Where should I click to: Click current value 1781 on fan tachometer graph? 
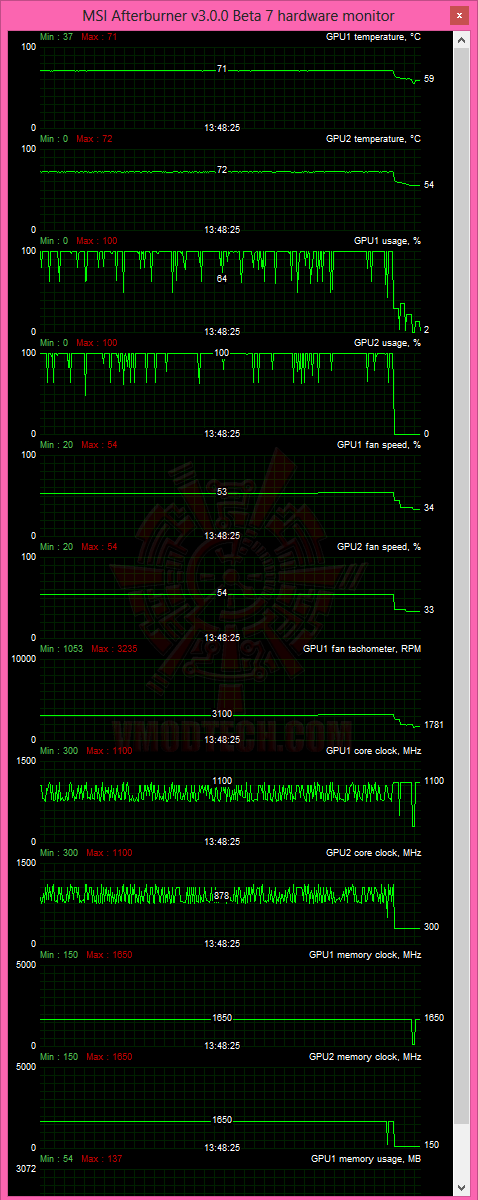(434, 725)
